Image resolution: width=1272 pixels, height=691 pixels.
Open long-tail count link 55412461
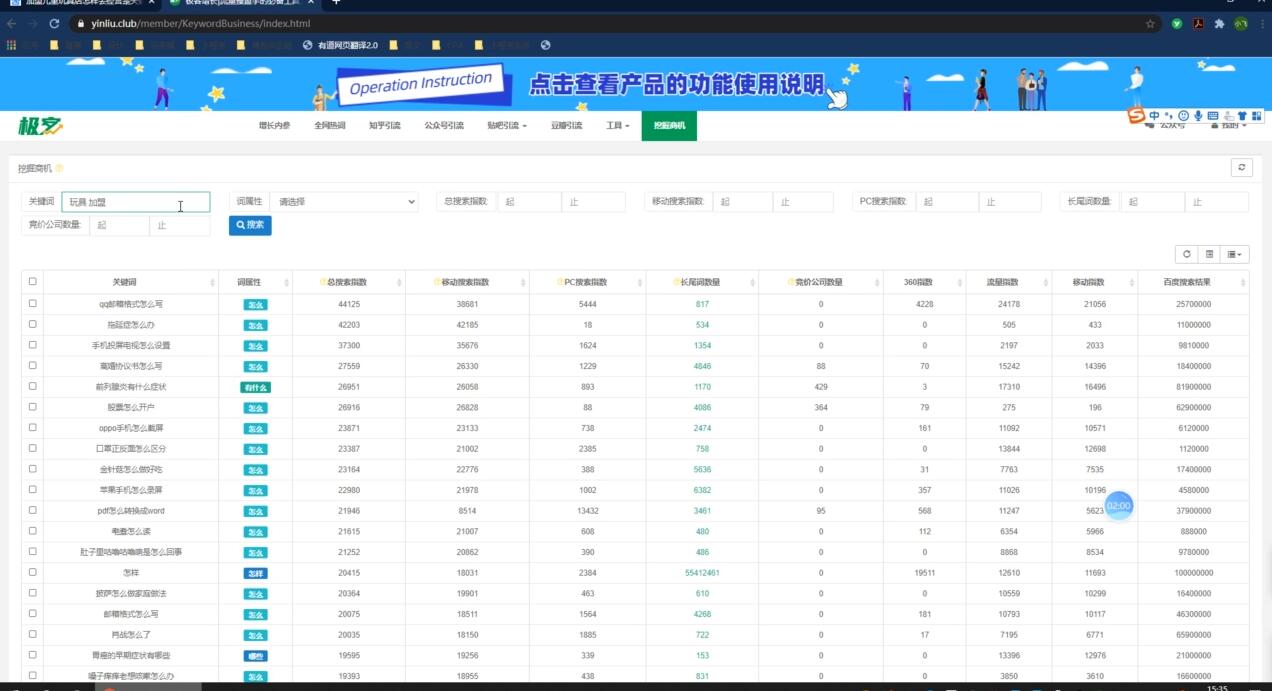[702, 573]
